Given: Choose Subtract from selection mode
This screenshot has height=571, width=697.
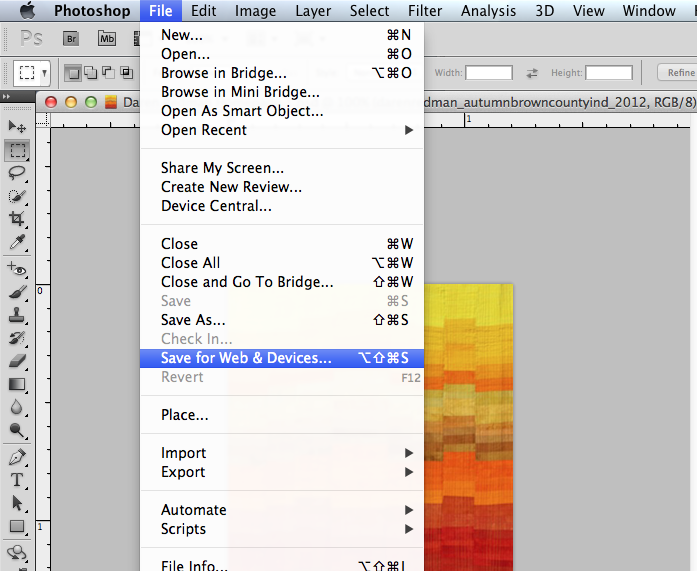Looking at the screenshot, I should click(108, 72).
